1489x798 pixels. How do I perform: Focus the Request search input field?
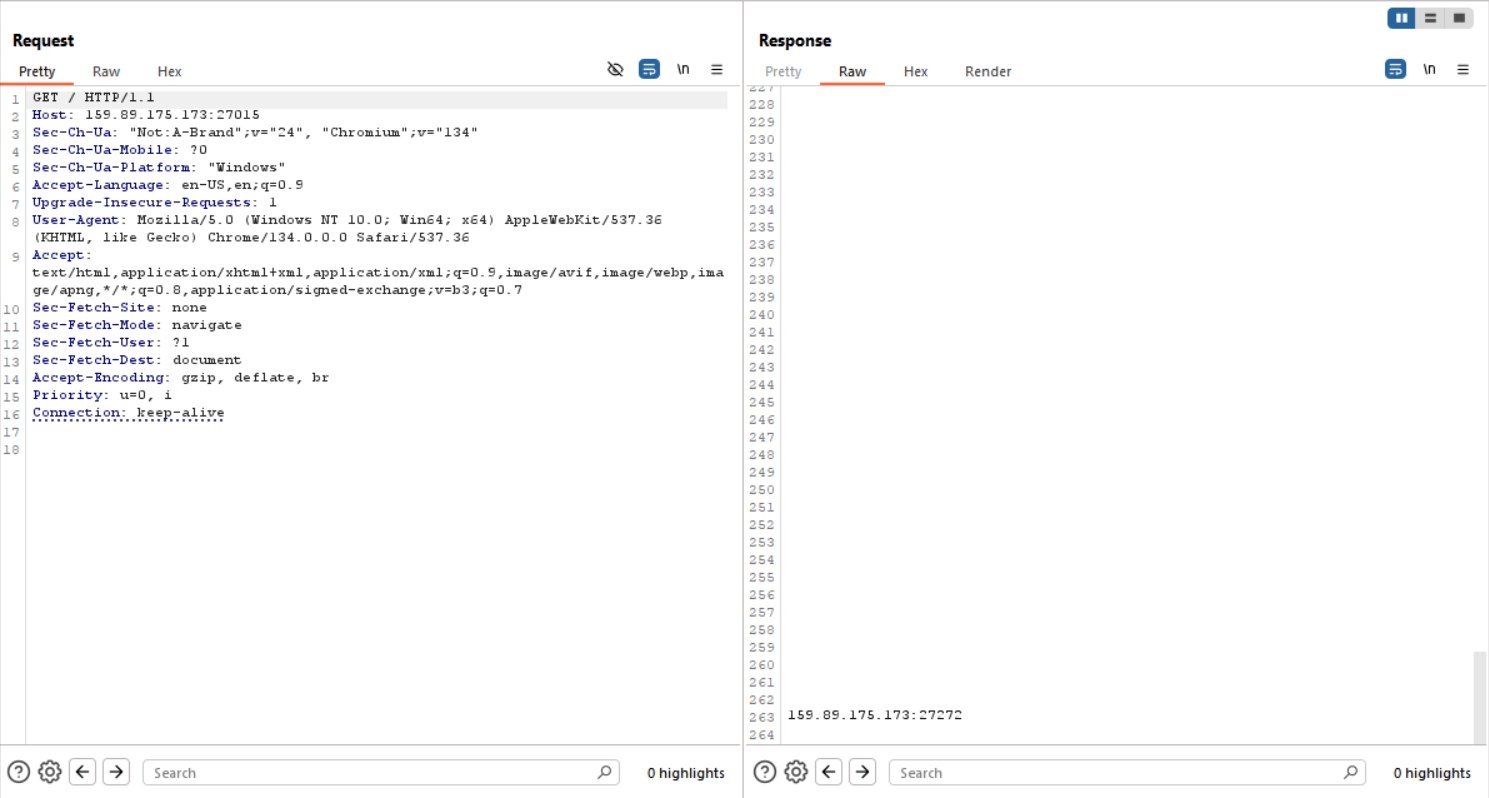point(380,772)
